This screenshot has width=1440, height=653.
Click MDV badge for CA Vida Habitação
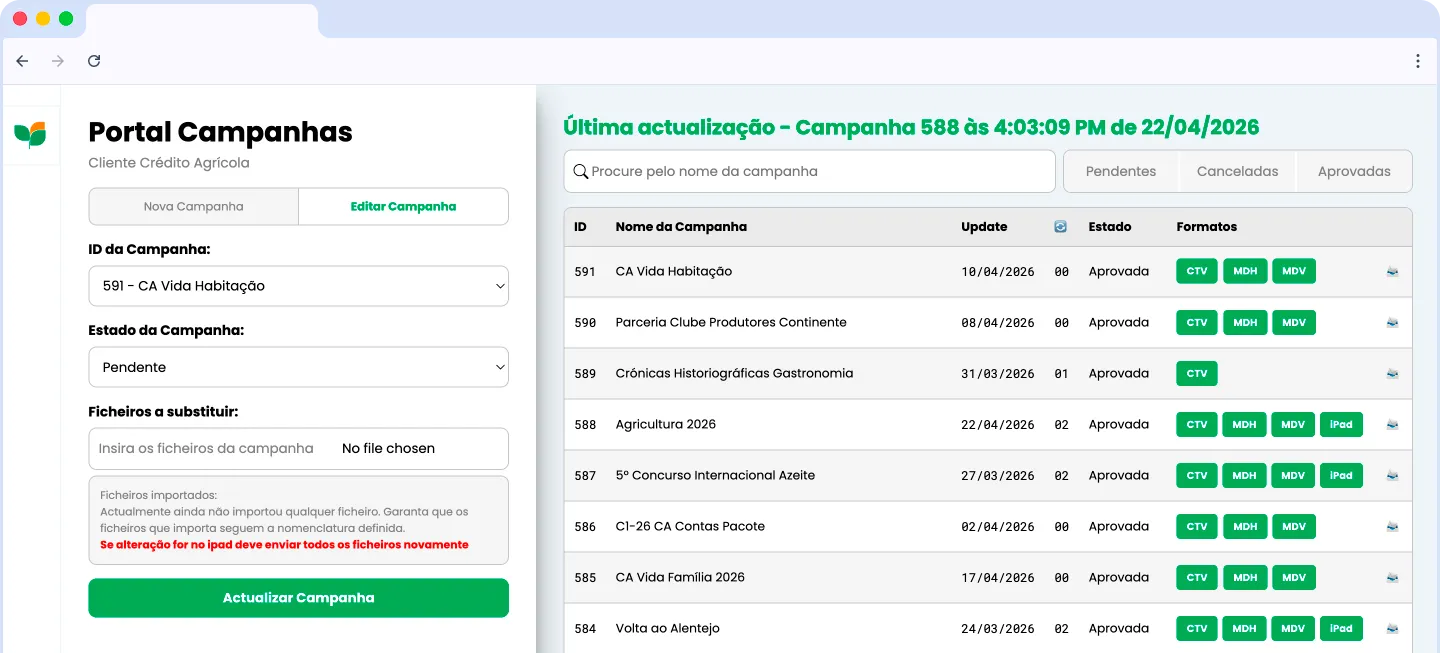1294,271
